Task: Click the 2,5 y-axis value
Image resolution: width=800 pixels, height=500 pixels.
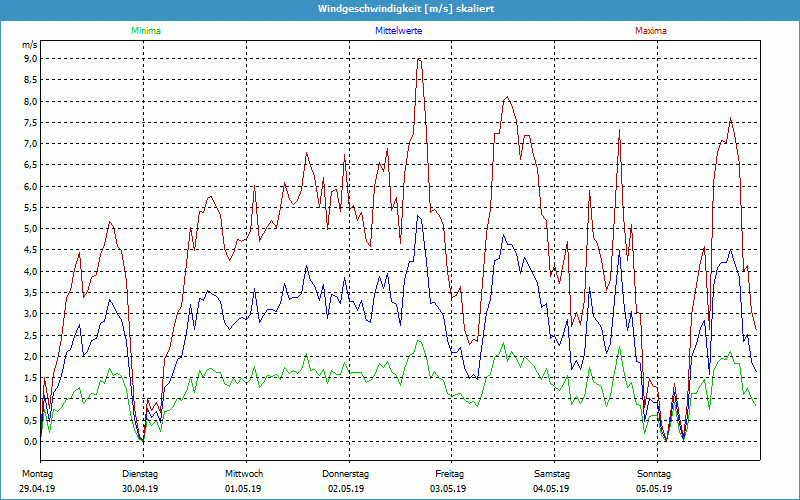Action: coord(31,335)
